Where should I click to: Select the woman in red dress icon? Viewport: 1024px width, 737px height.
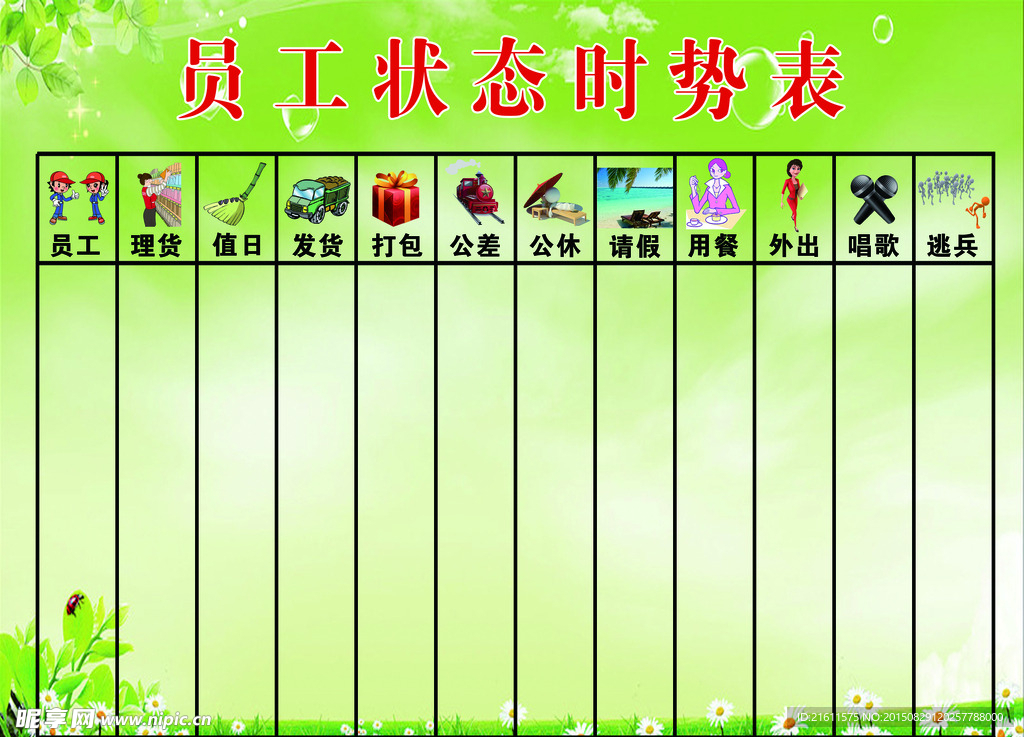click(x=793, y=195)
